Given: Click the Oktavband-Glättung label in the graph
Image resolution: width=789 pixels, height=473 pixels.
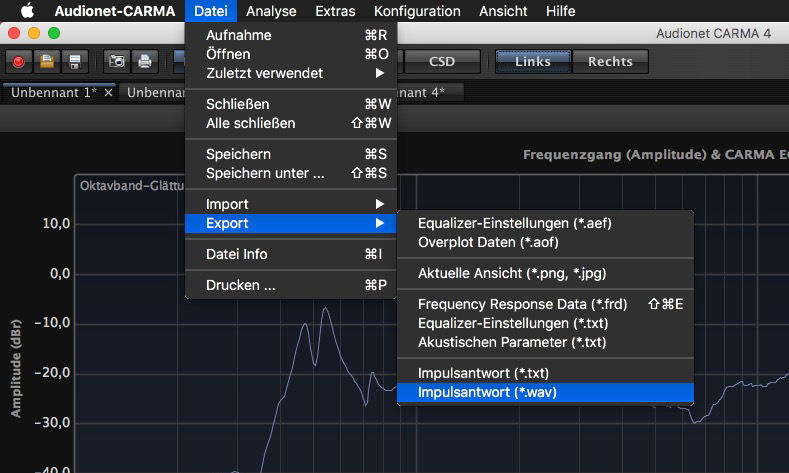Looking at the screenshot, I should tap(132, 186).
